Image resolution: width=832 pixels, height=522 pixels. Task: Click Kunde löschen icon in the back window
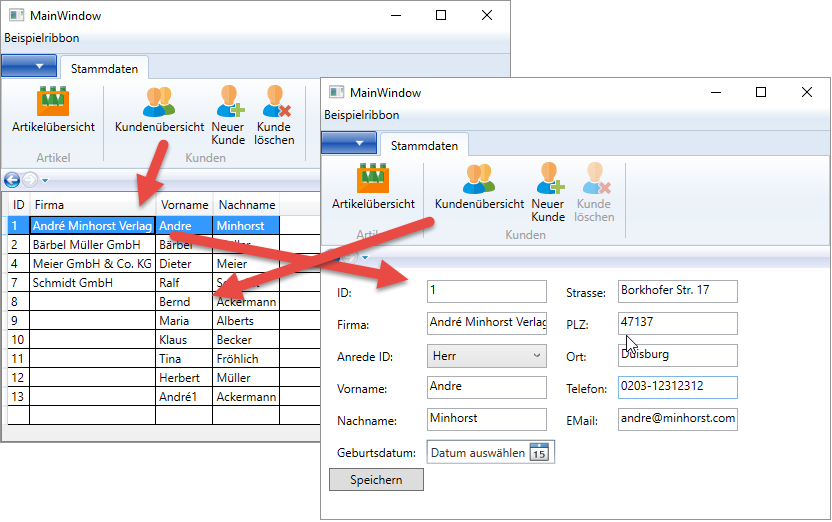(x=274, y=102)
